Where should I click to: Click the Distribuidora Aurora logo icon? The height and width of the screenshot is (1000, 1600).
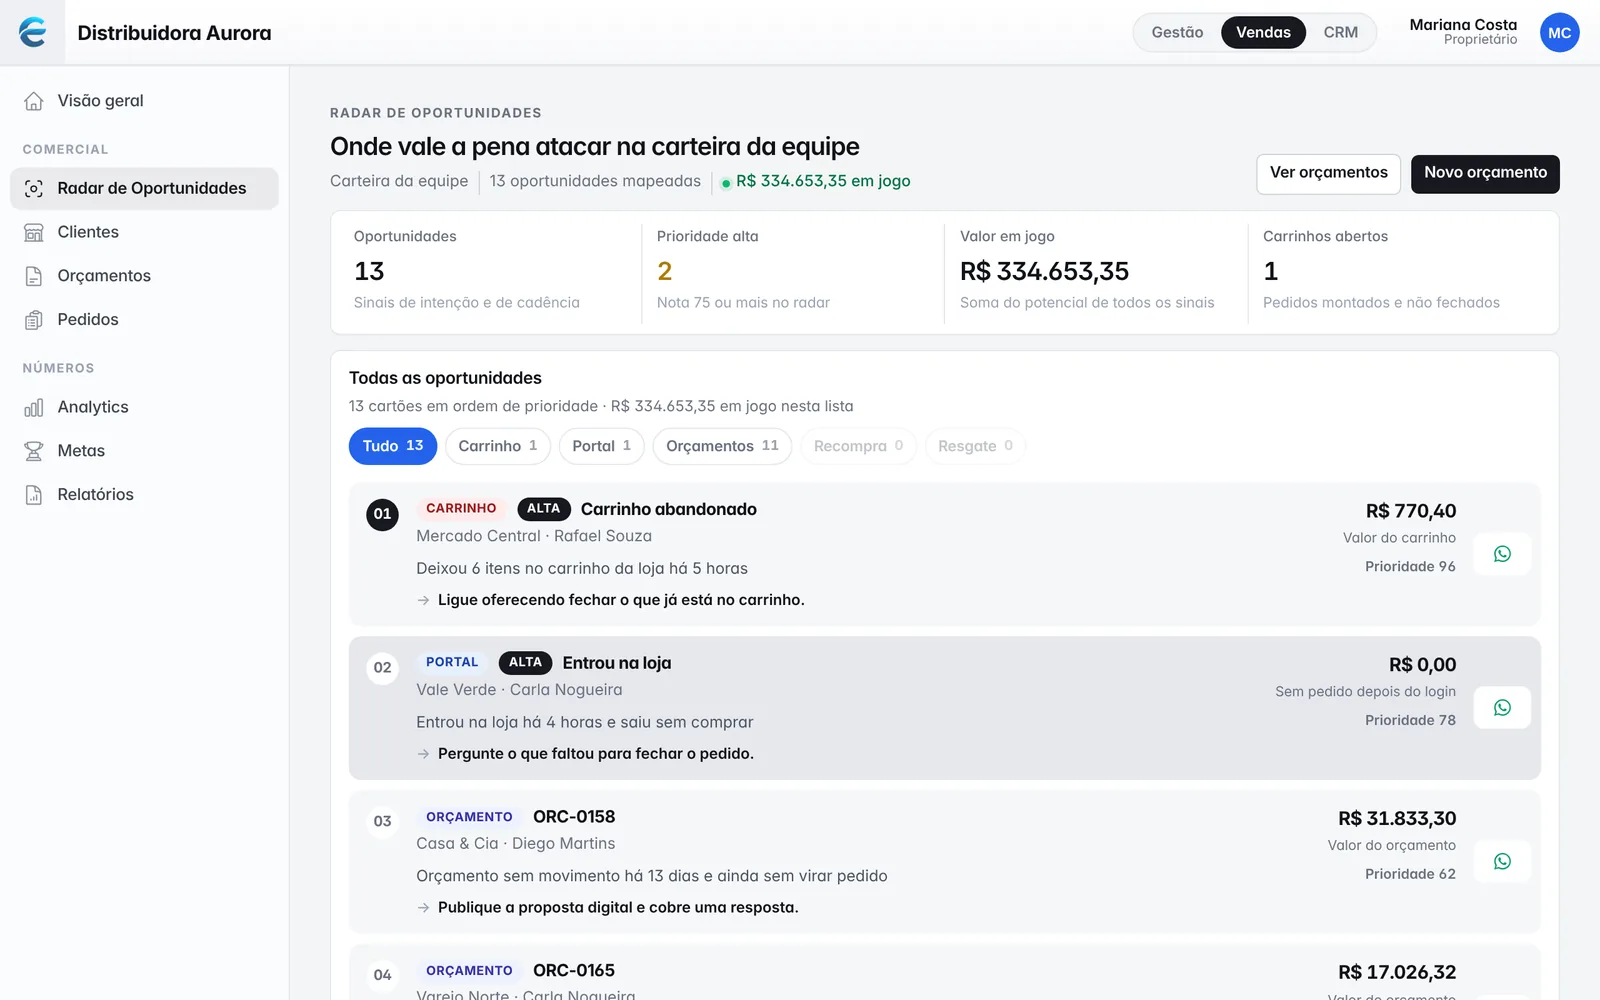(32, 32)
